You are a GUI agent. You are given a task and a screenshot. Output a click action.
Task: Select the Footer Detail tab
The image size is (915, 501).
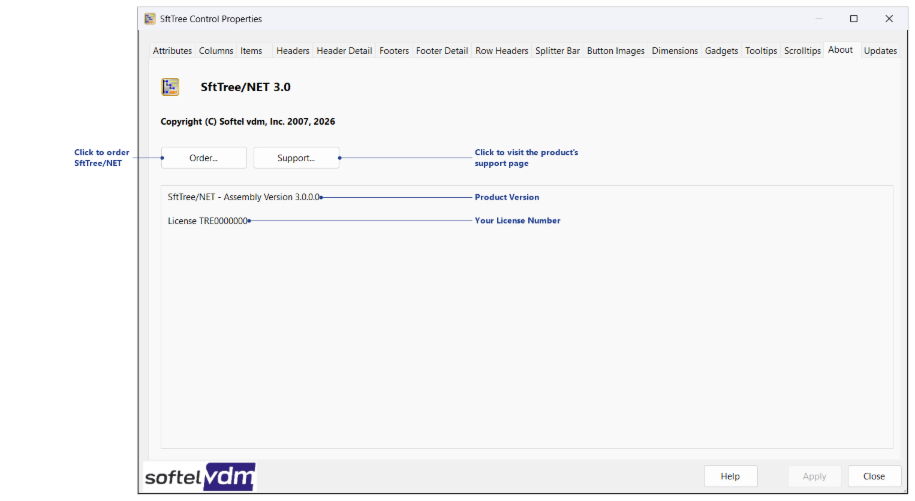pos(442,51)
